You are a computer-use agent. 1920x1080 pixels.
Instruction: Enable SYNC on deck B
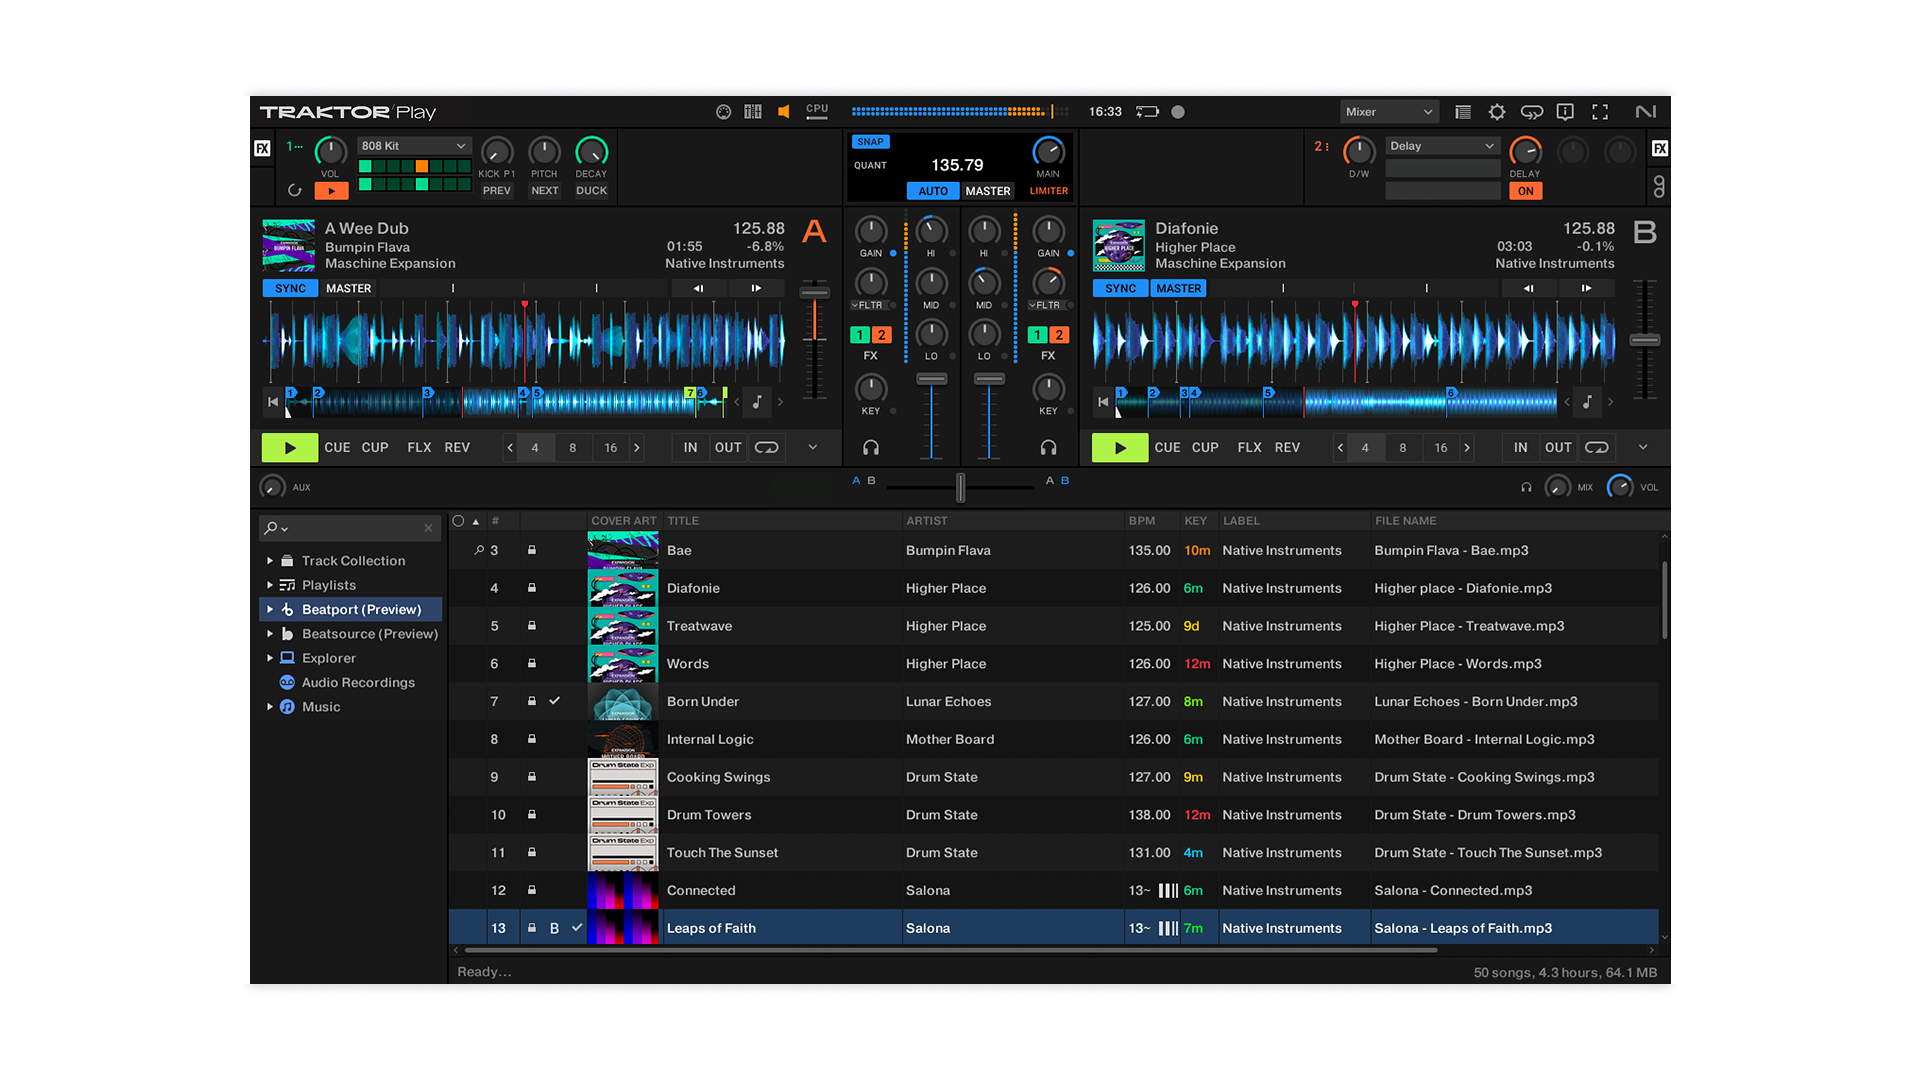1120,288
